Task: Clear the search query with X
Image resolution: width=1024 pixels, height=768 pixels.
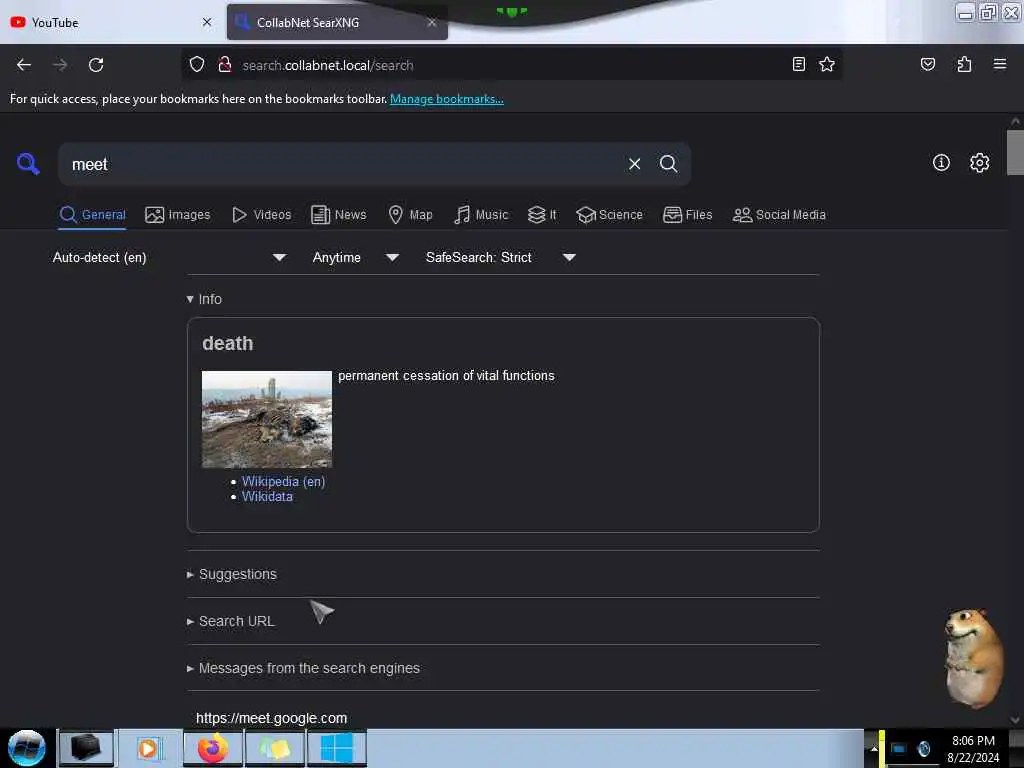Action: tap(634, 164)
